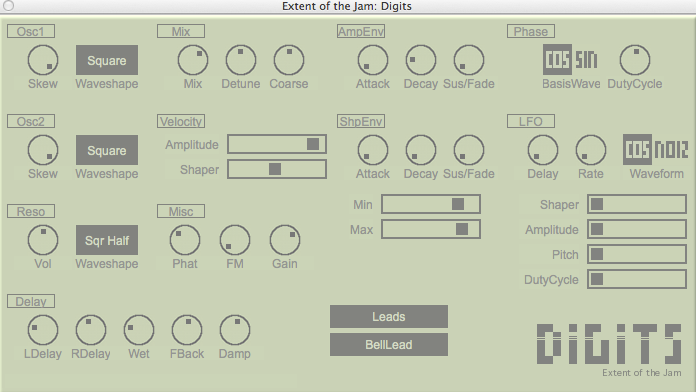696x392 pixels.
Task: Click the ShpEnv Max slider
Action: 431,229
